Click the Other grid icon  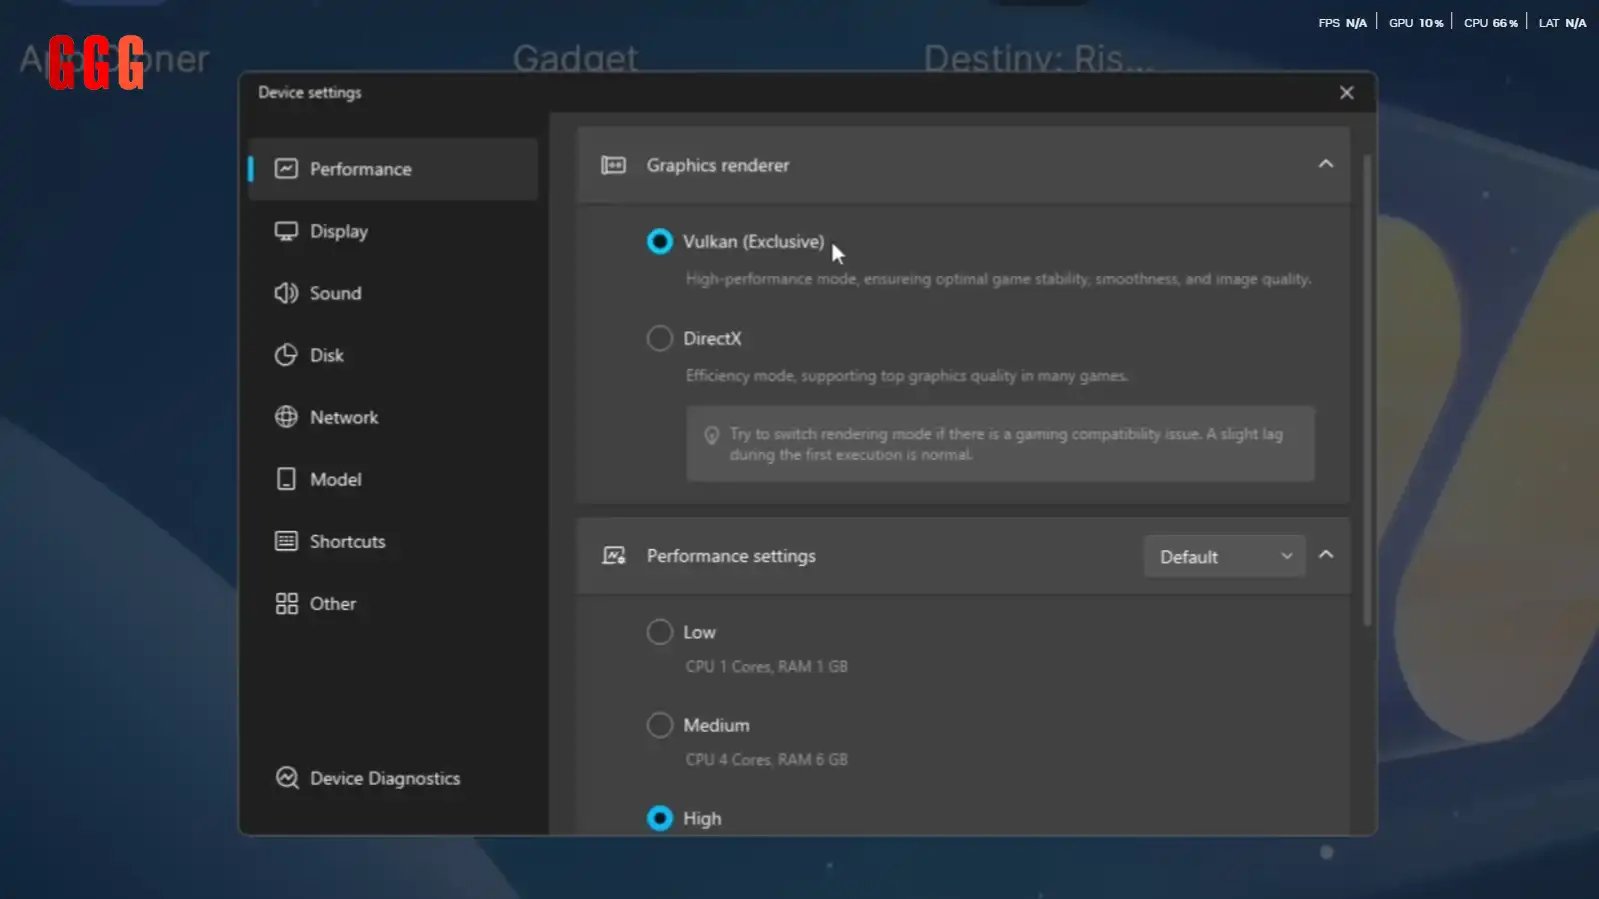(x=286, y=603)
